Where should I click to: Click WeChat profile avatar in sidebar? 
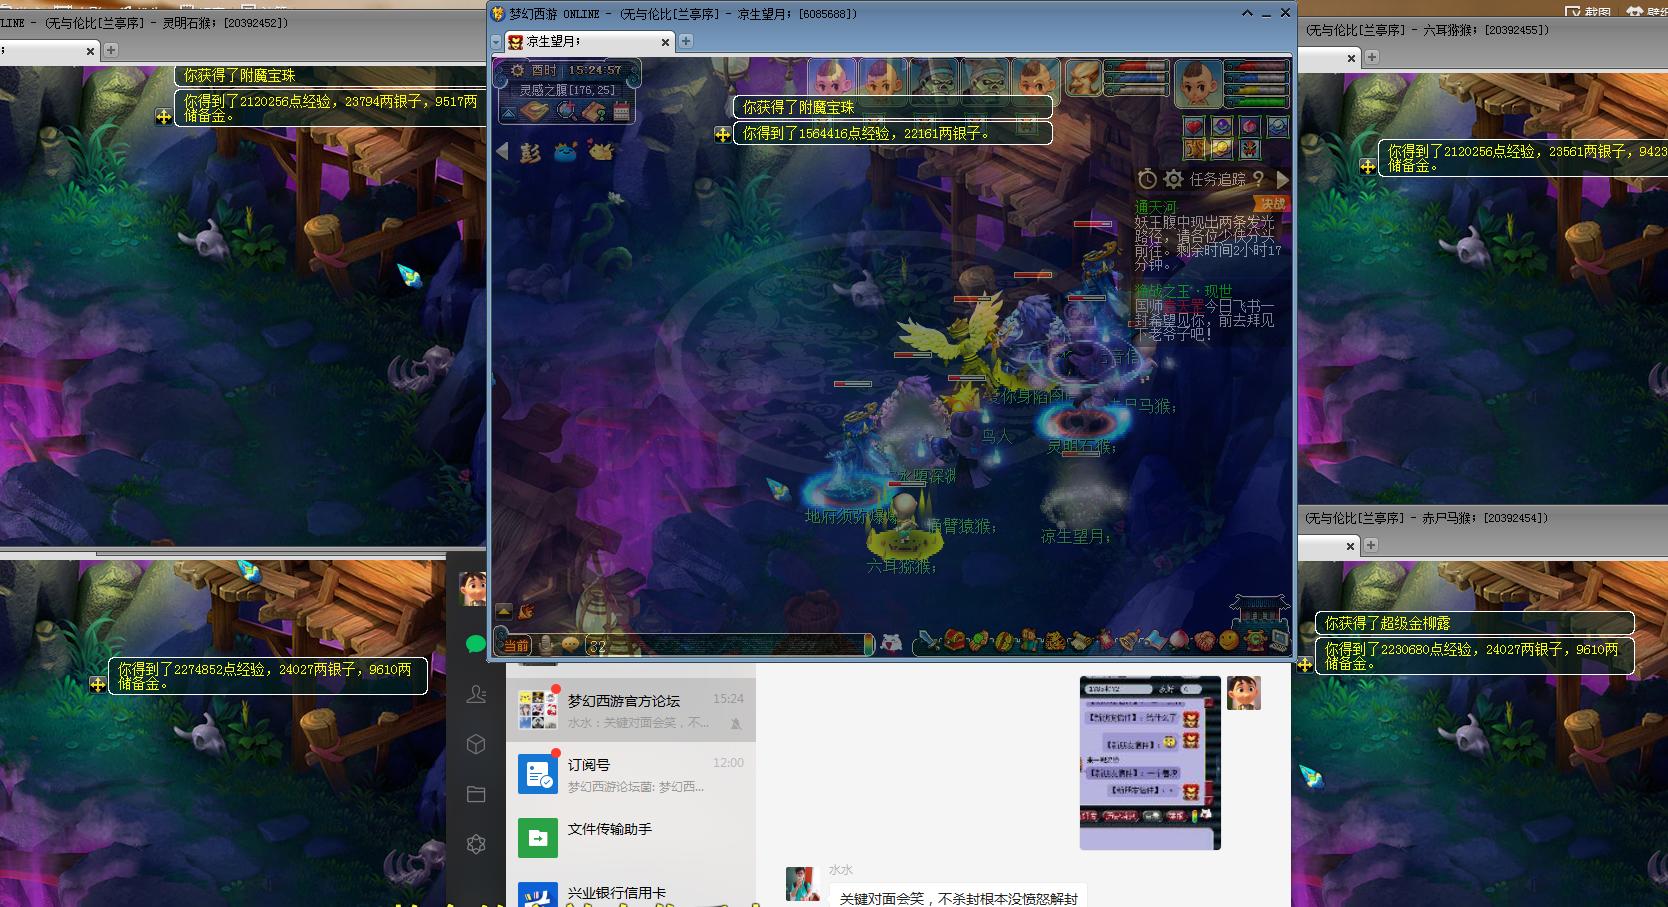tap(473, 589)
